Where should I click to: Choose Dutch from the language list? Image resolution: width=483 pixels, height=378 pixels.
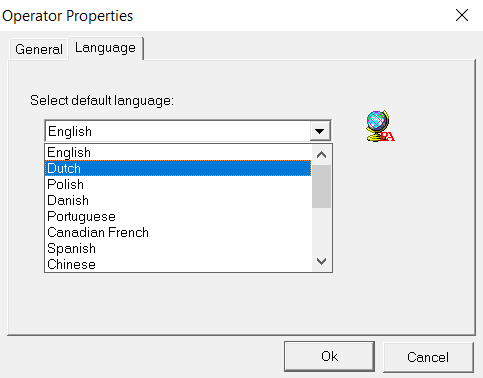click(x=178, y=168)
